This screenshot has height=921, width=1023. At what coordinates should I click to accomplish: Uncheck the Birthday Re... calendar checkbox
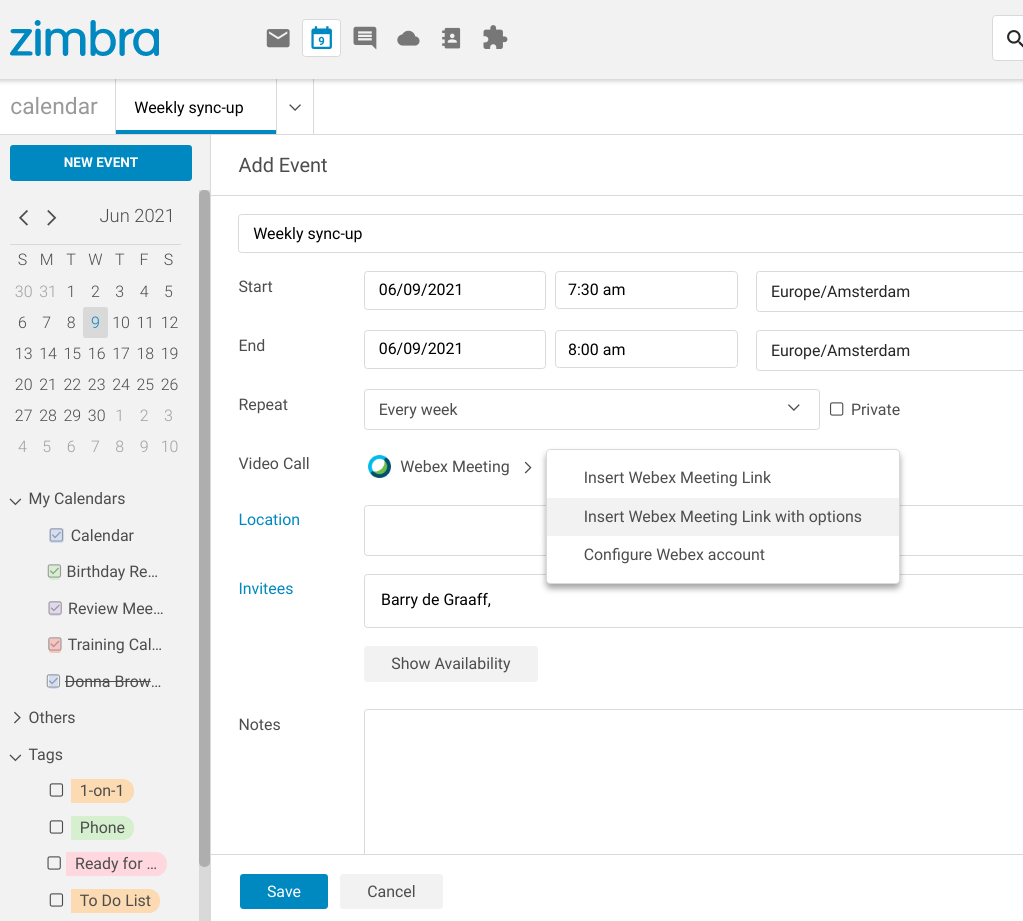tap(55, 571)
